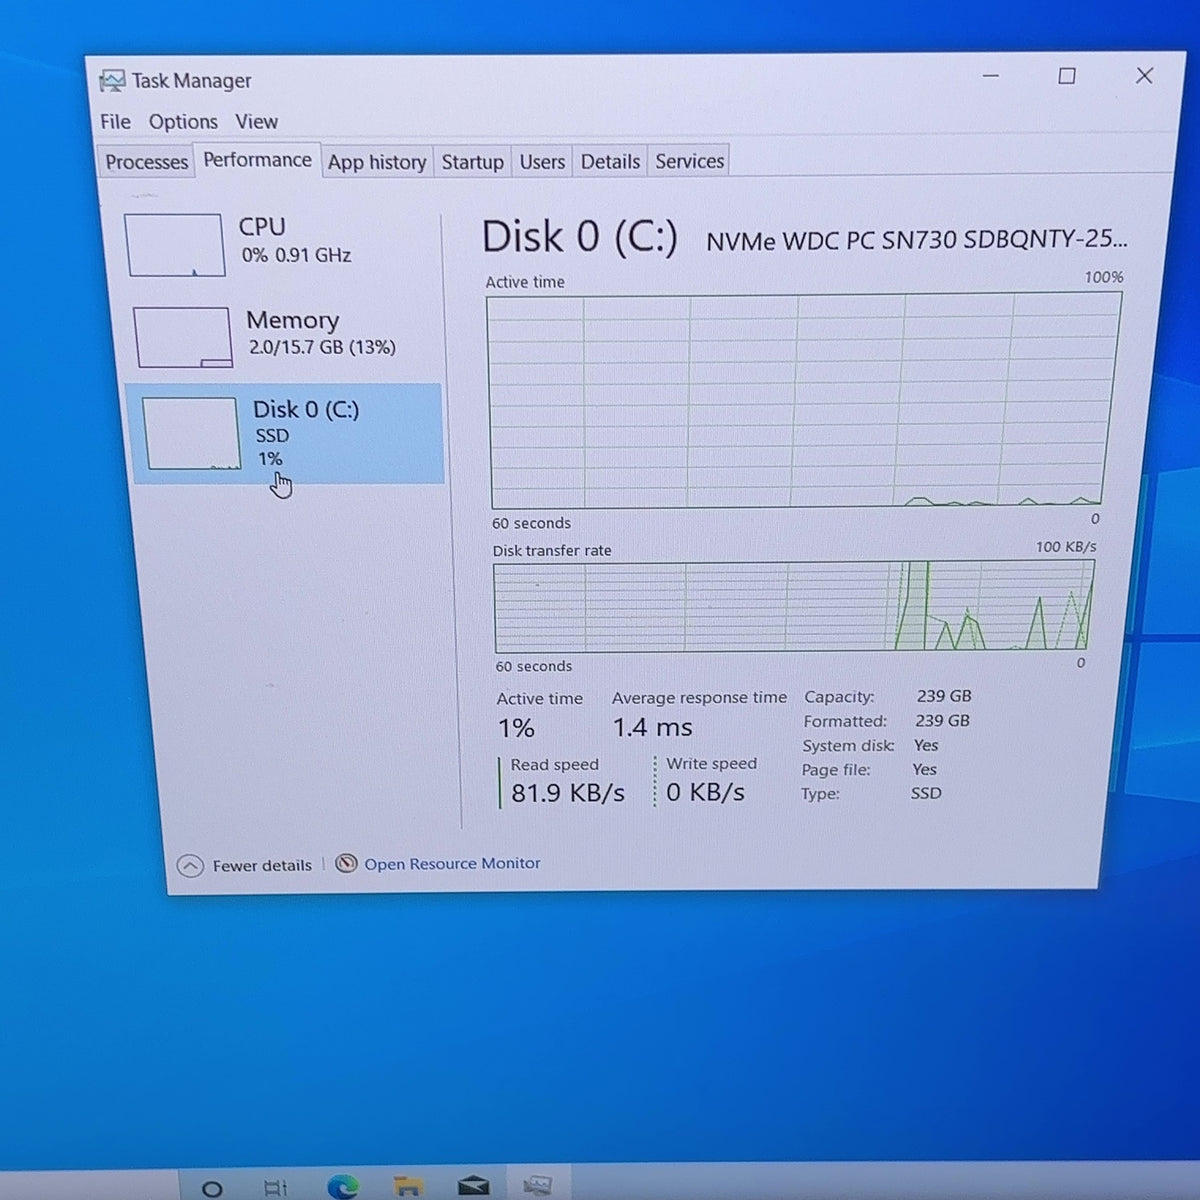
Task: Open File Explorer from the taskbar
Action: point(407,1187)
